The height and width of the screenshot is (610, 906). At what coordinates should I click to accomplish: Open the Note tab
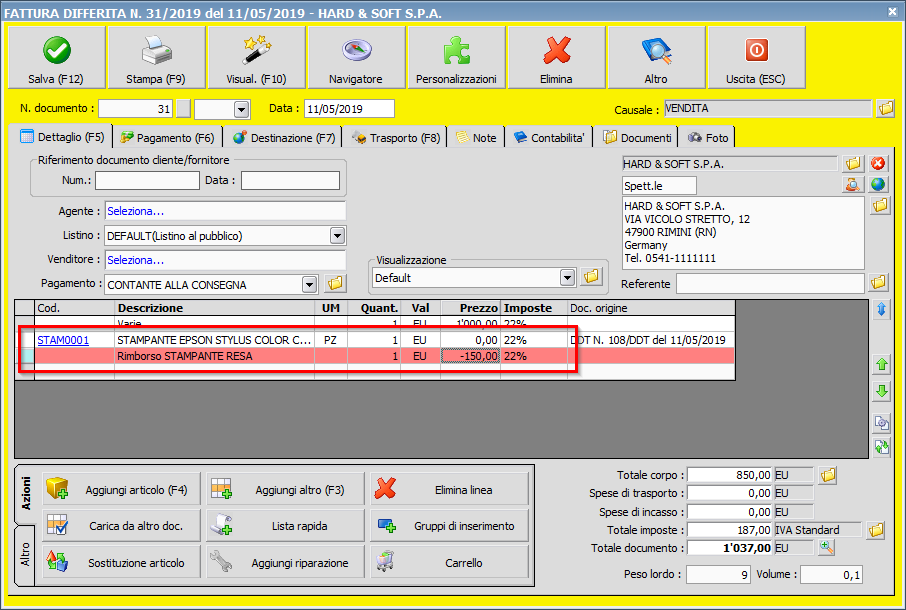point(476,137)
